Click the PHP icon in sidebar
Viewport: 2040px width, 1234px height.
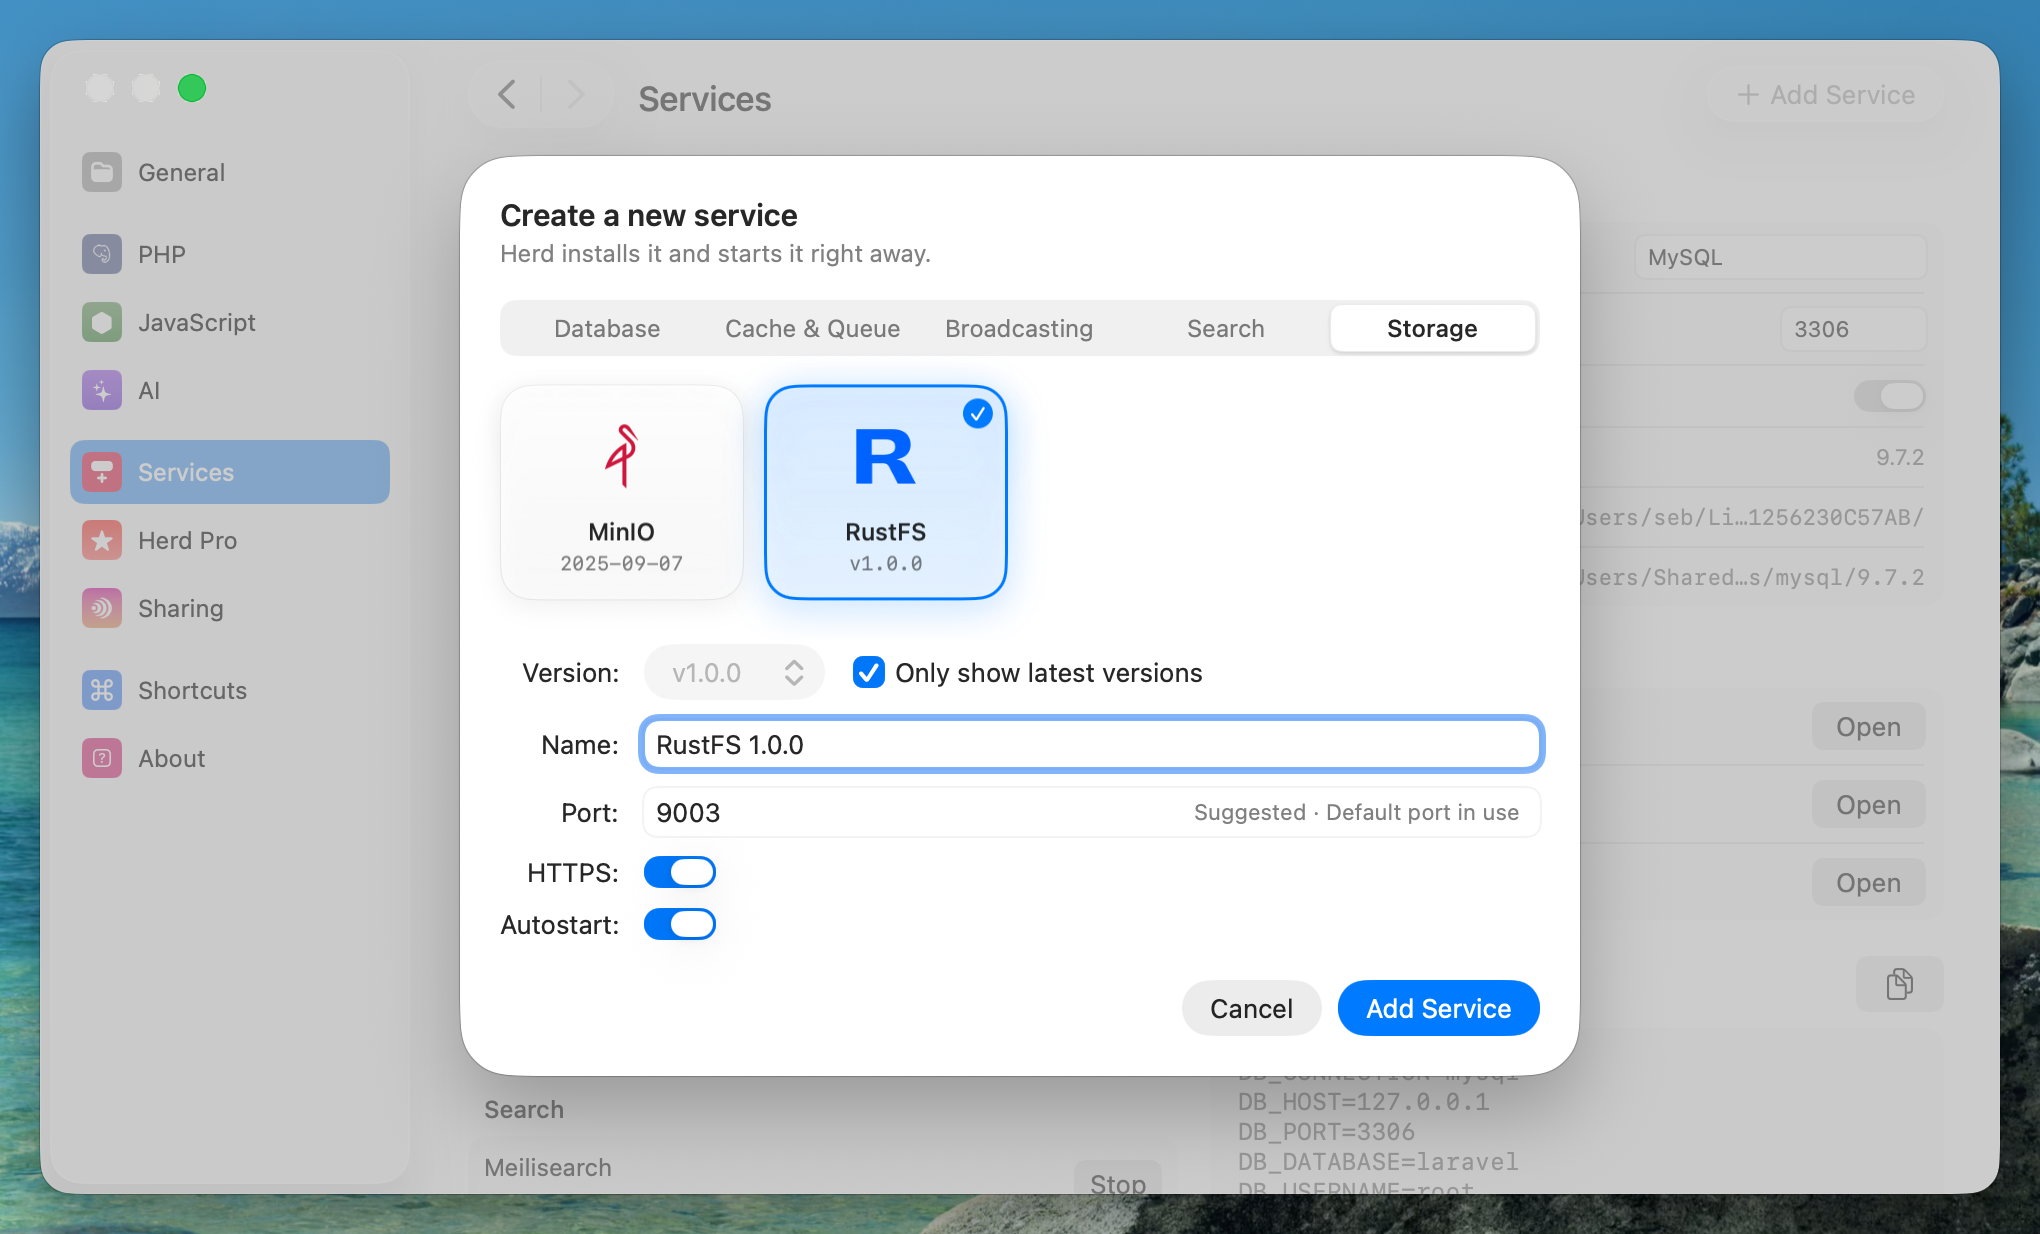click(102, 254)
